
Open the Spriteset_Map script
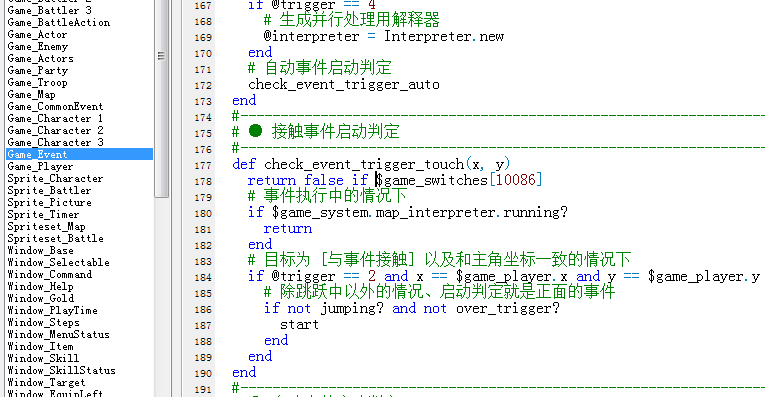pyautogui.click(x=46, y=226)
